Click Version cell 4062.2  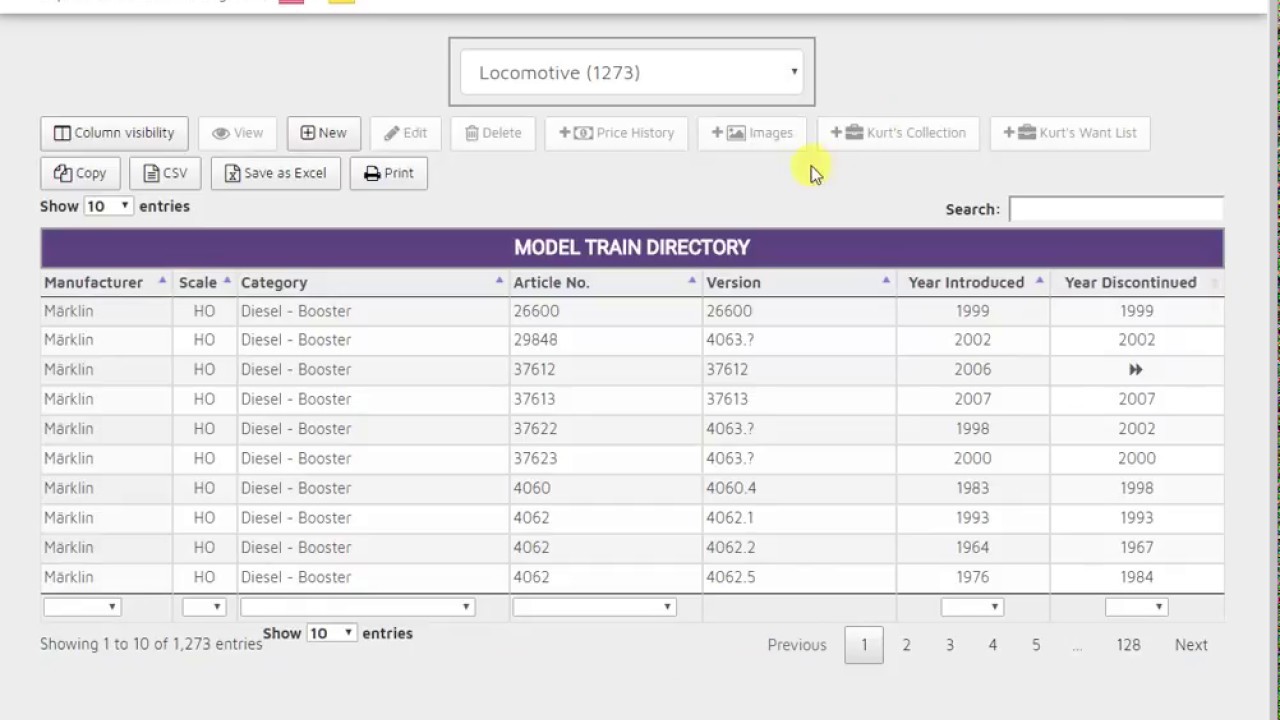[799, 548]
